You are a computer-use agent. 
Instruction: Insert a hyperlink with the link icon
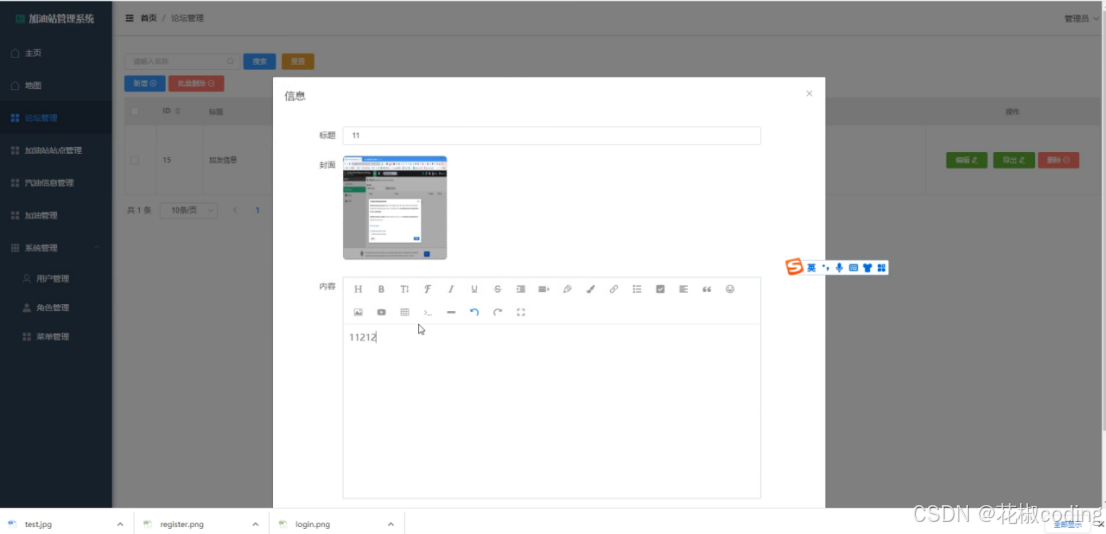click(x=614, y=289)
